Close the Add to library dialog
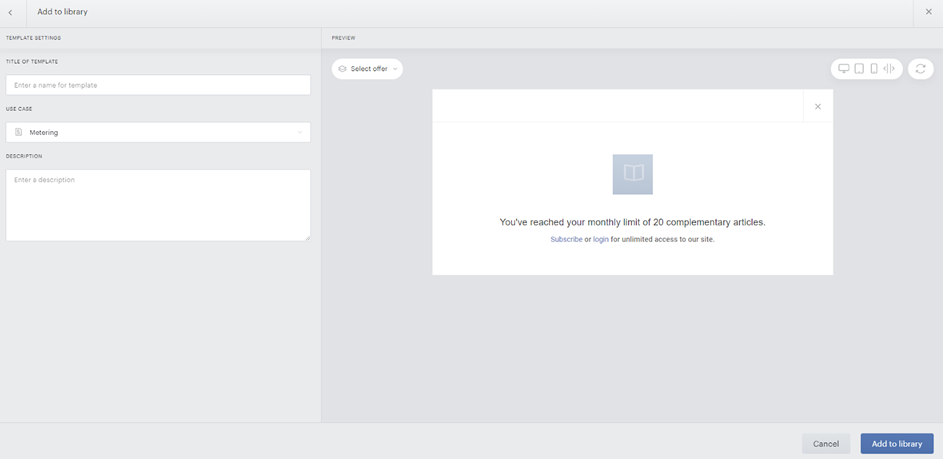 tap(929, 12)
